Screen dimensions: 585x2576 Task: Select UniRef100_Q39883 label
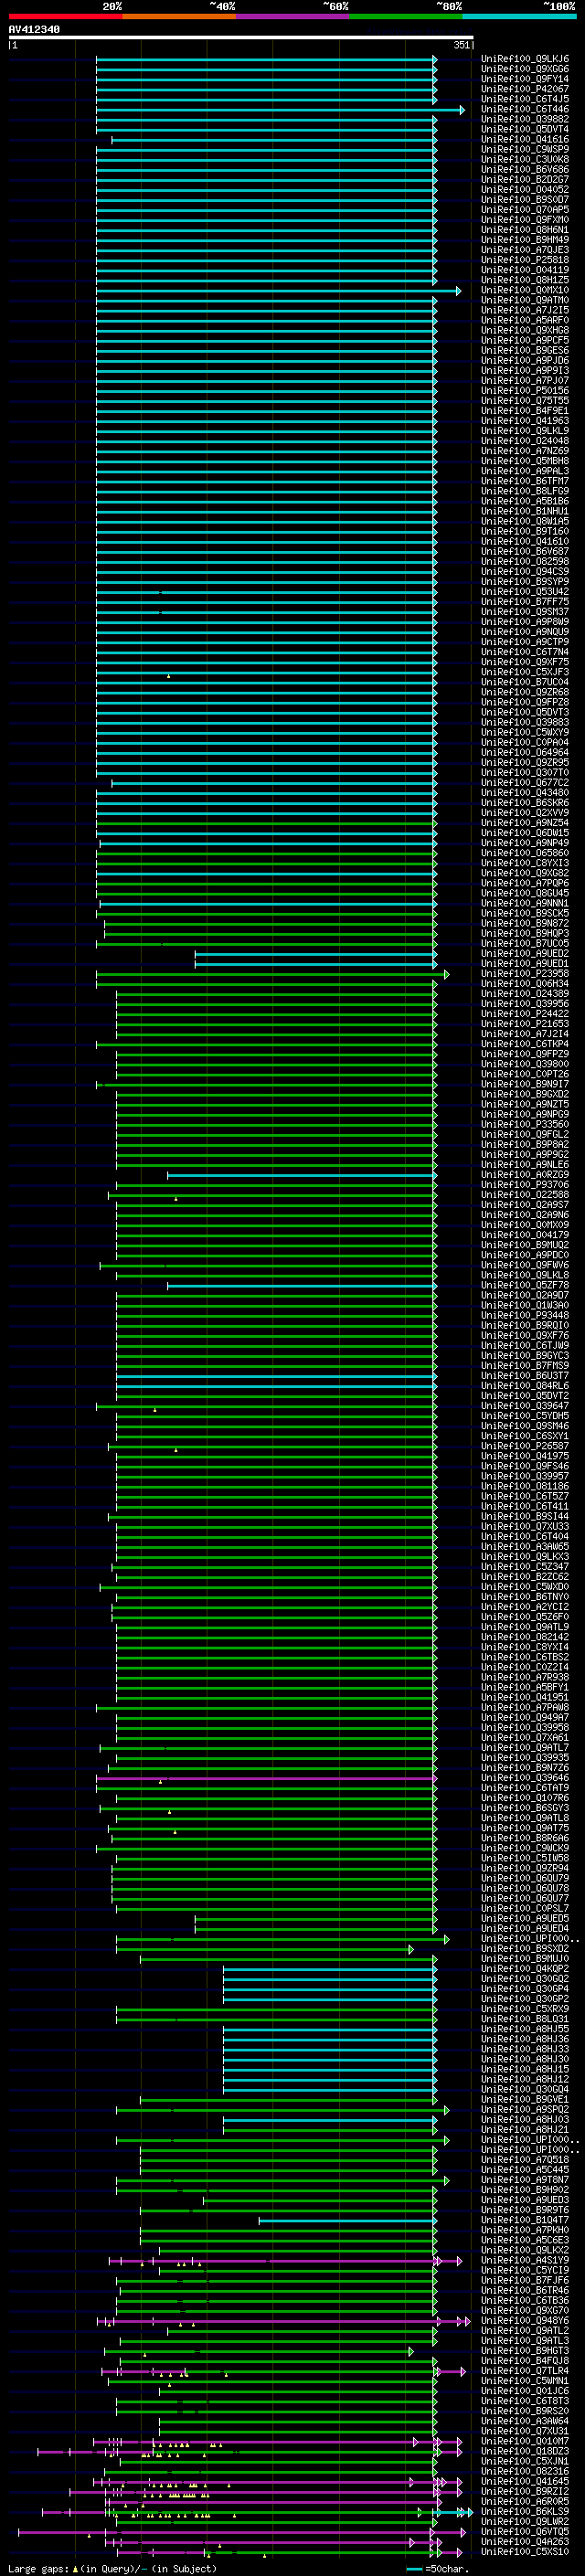(x=525, y=722)
